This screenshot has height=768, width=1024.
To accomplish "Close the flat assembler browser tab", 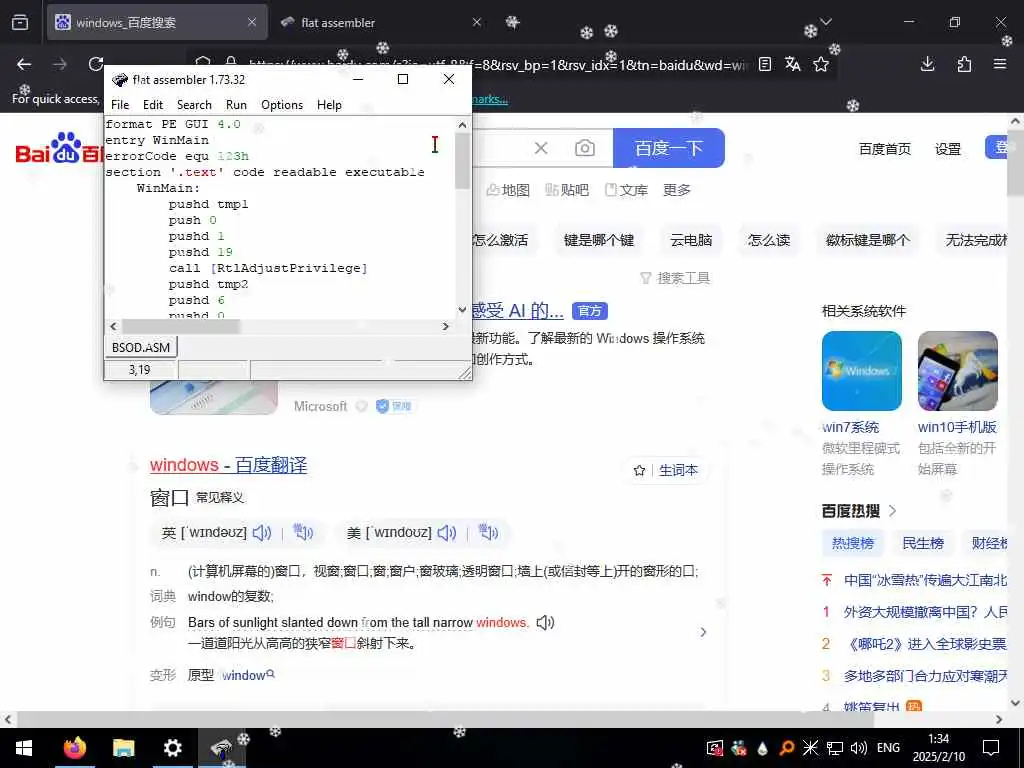I will pos(477,22).
